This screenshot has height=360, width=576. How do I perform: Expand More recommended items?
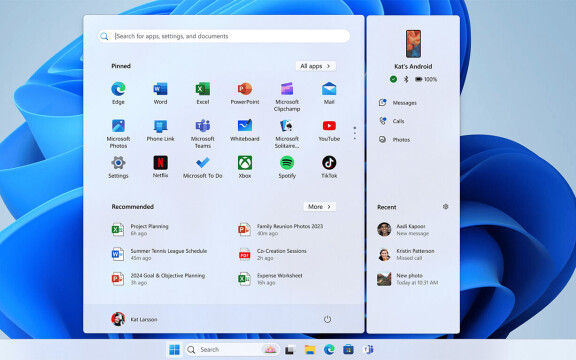(x=320, y=207)
